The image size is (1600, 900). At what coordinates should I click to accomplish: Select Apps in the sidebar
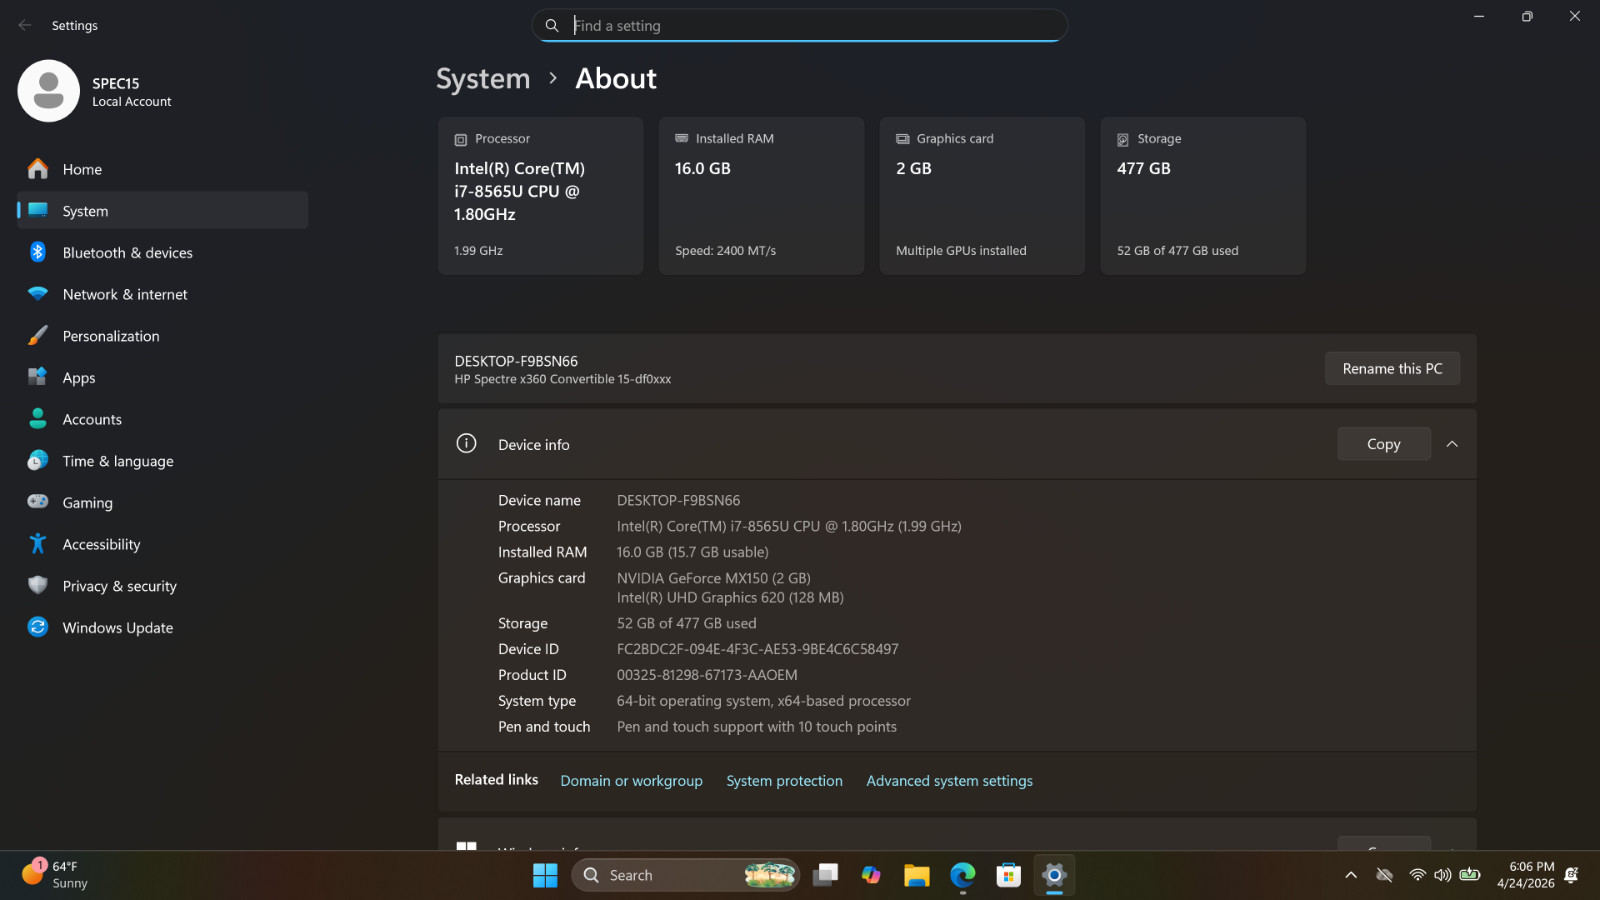point(162,377)
